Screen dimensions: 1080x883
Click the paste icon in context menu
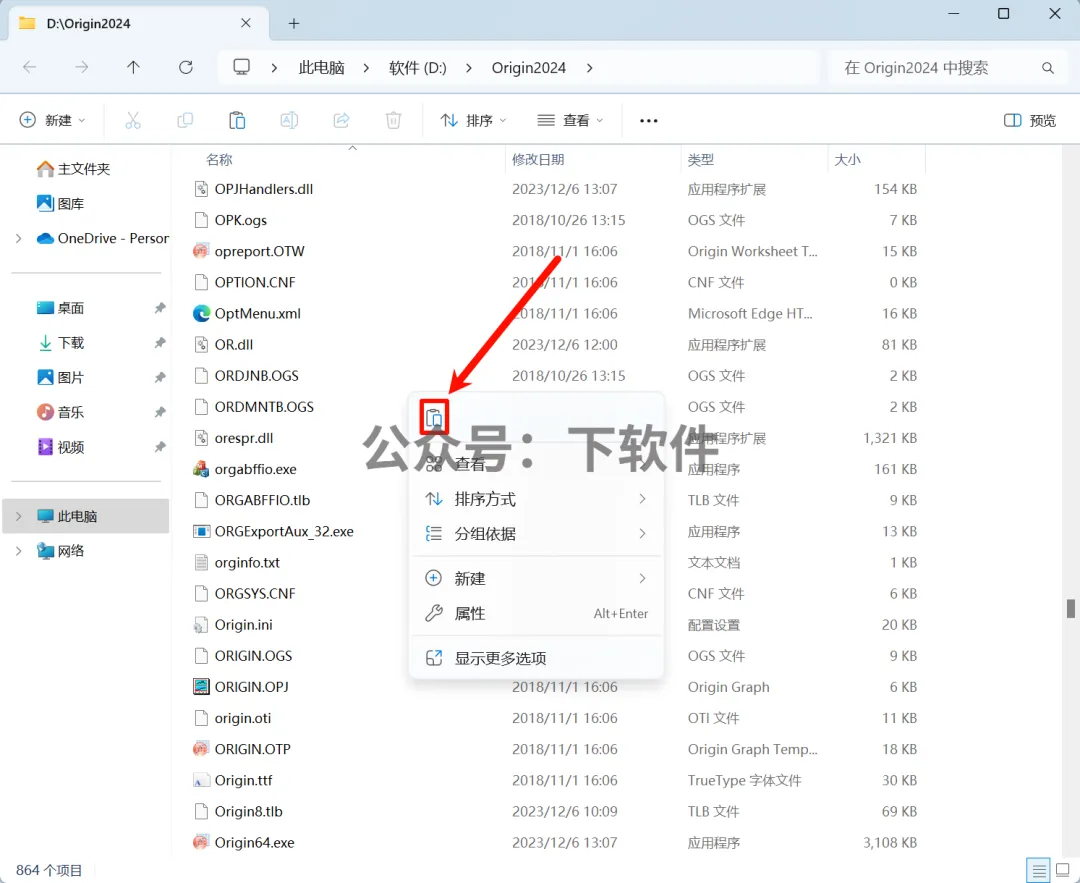[434, 417]
